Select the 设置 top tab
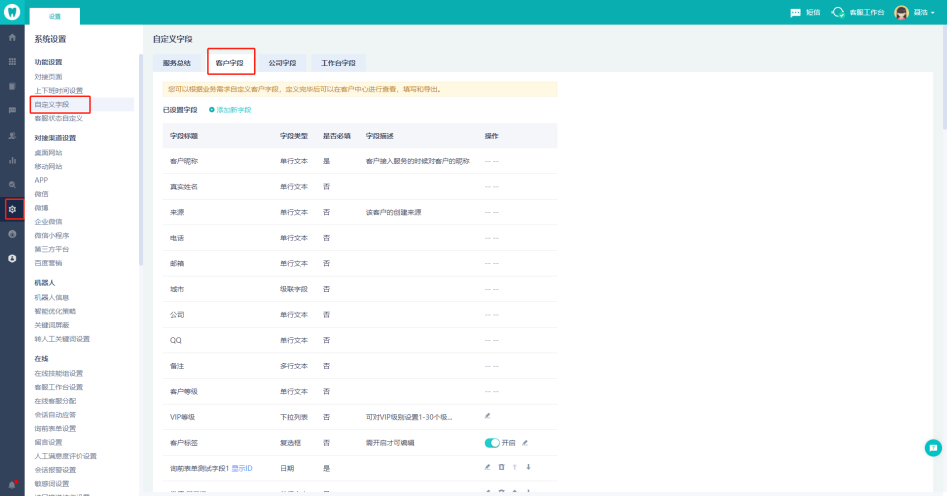The width and height of the screenshot is (947, 496). [54, 16]
